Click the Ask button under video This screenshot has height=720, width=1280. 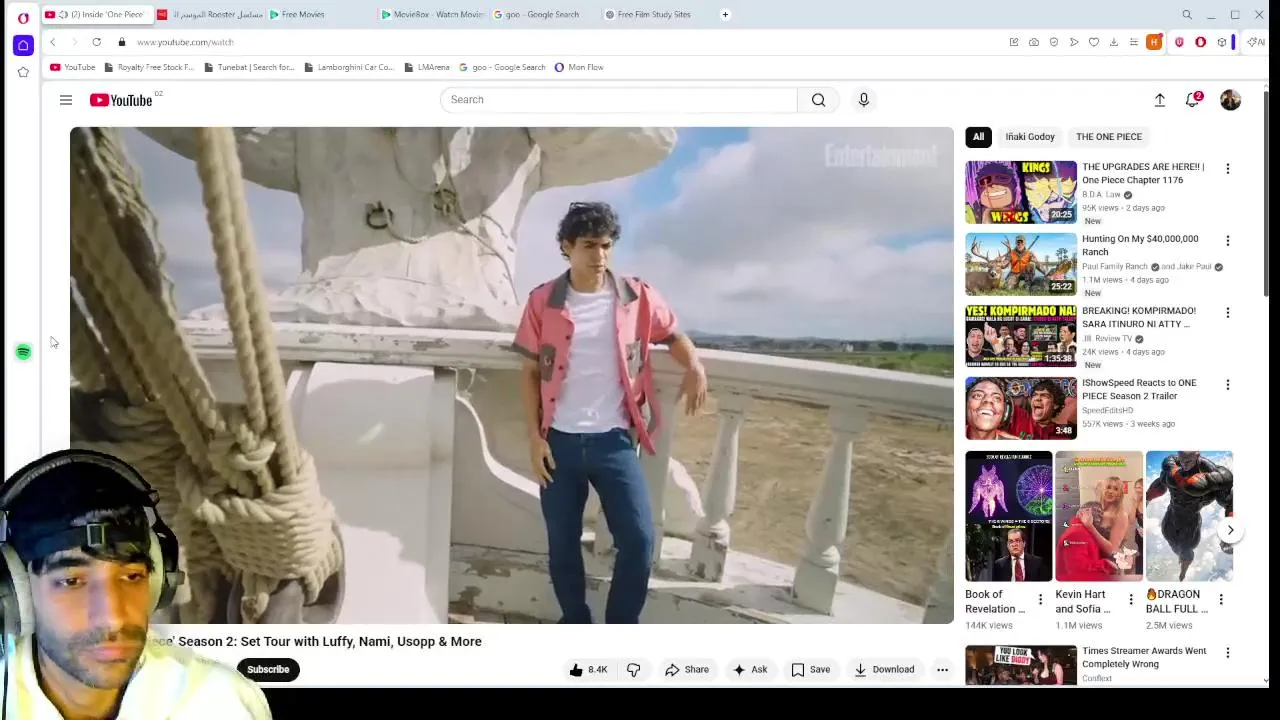(x=750, y=670)
